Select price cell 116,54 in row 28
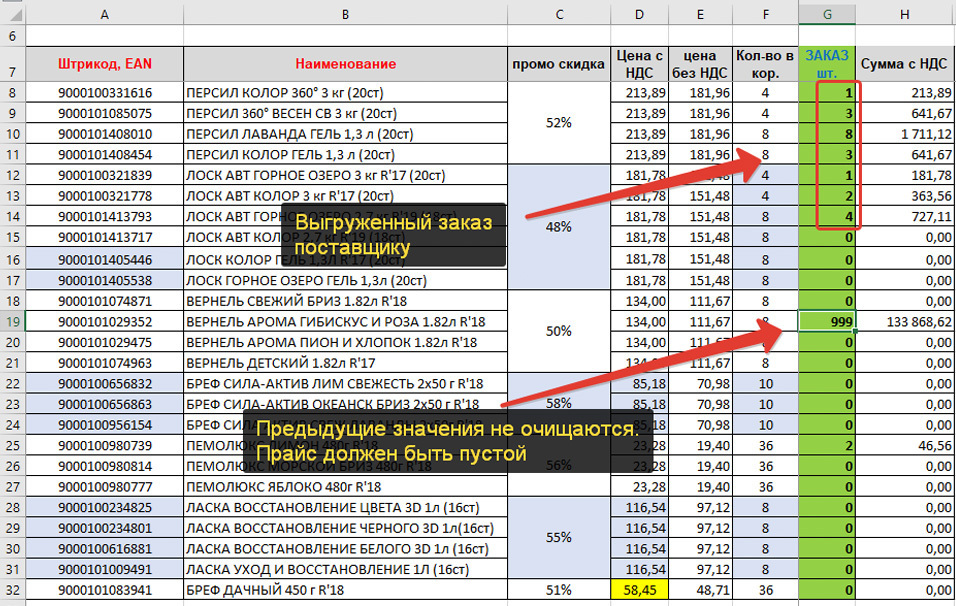The image size is (956, 606). 639,507
